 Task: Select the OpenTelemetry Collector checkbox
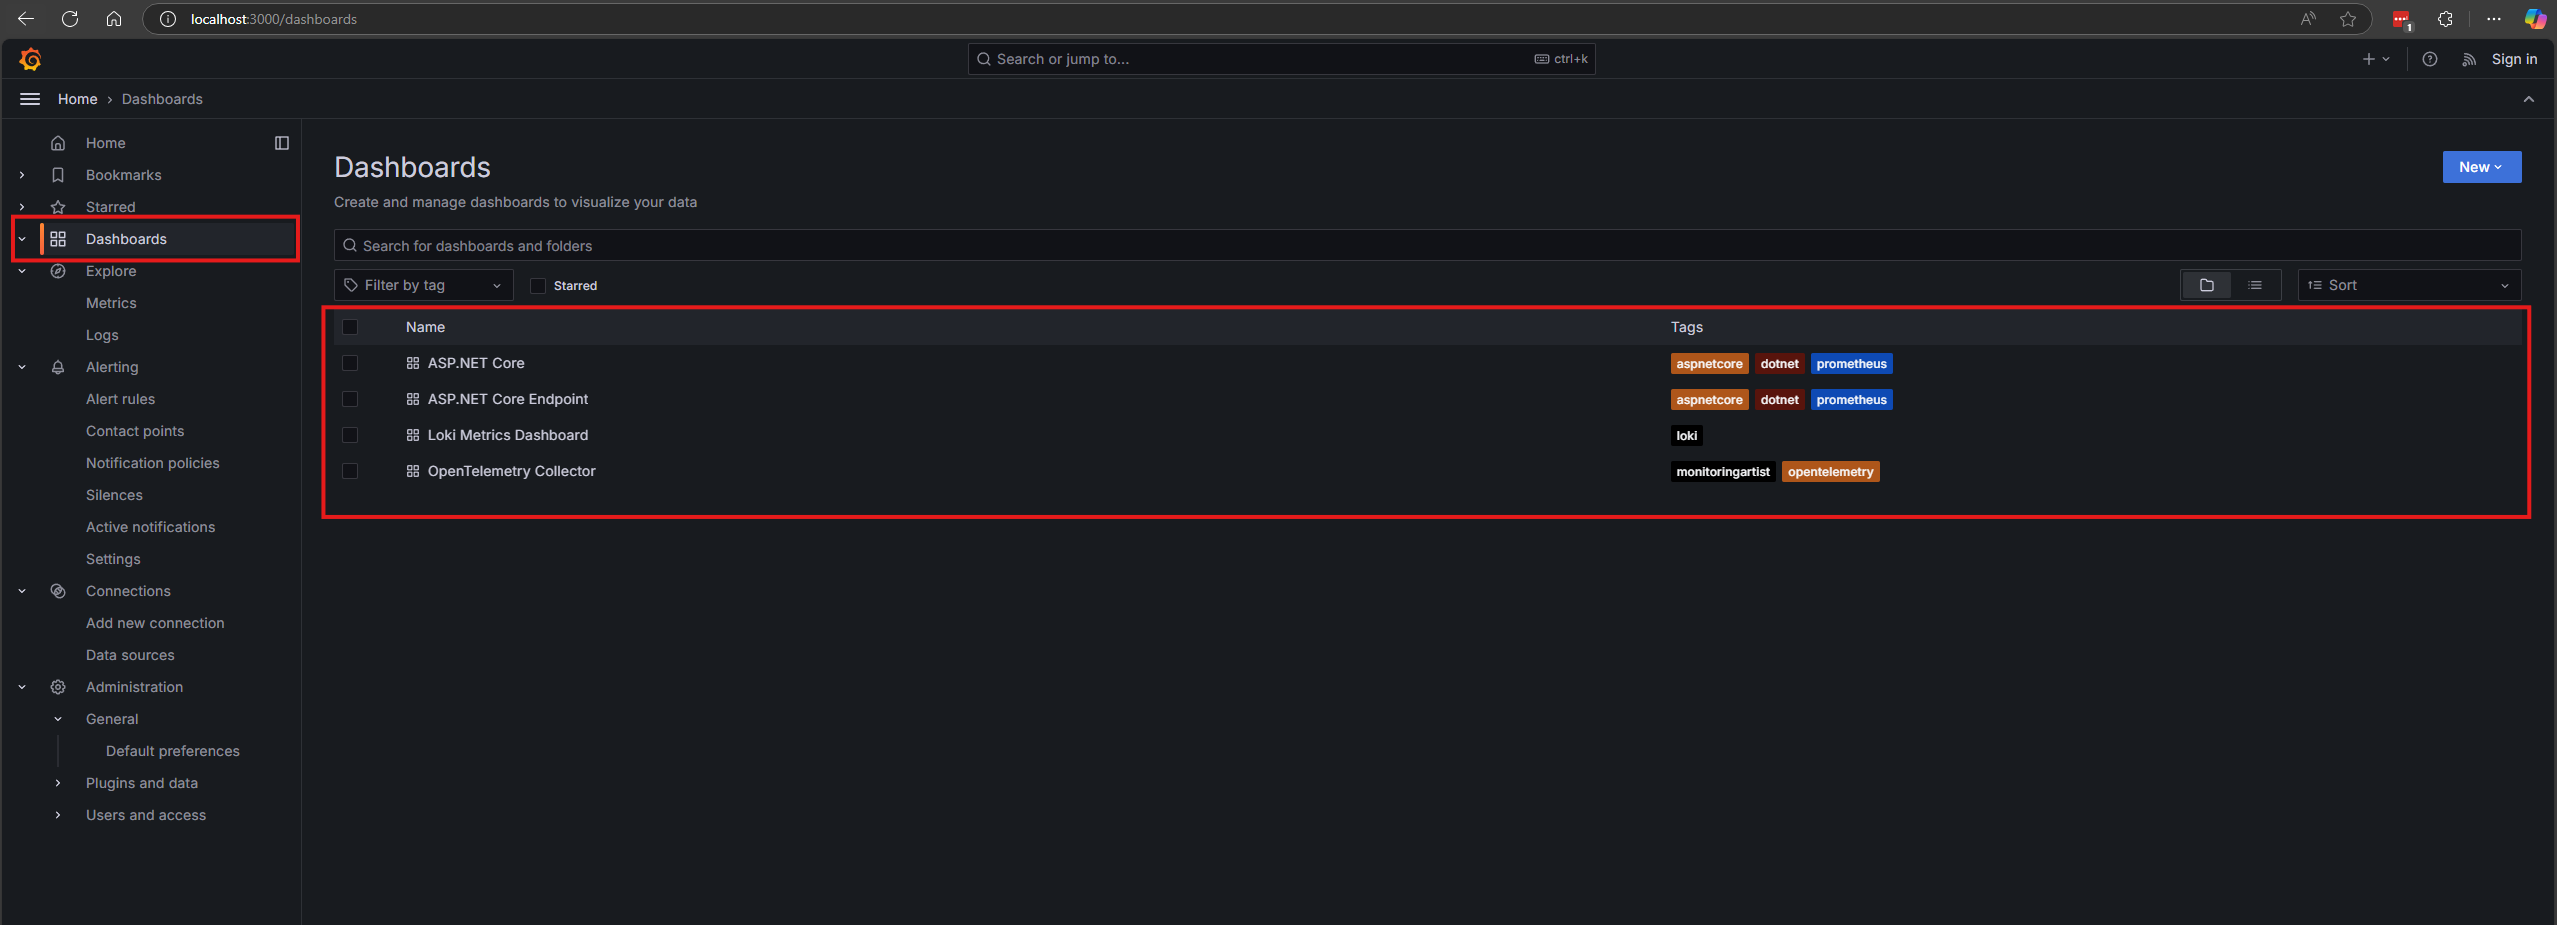coord(350,471)
